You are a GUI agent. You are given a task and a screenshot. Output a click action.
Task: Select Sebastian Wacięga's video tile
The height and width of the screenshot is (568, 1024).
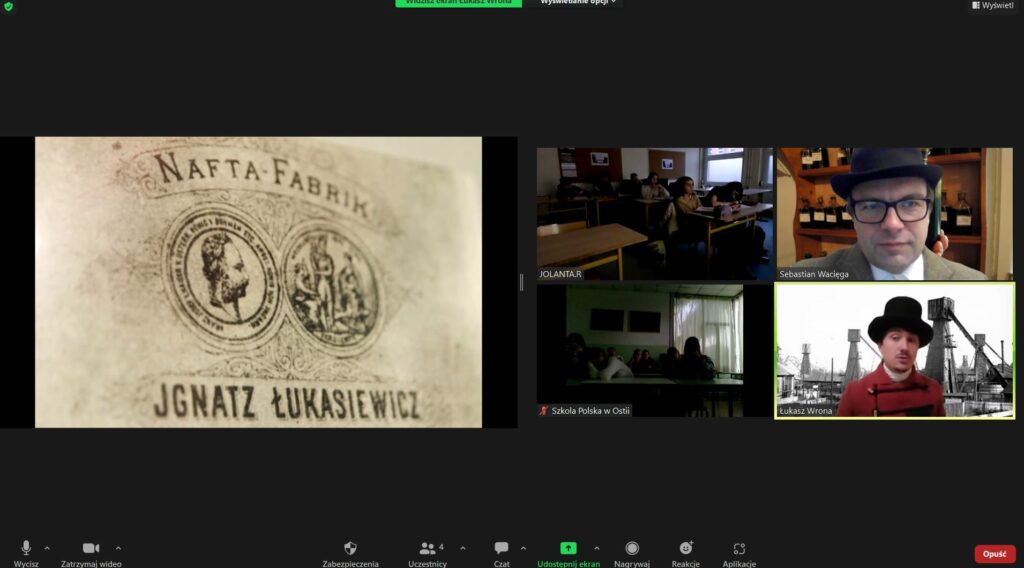click(894, 214)
